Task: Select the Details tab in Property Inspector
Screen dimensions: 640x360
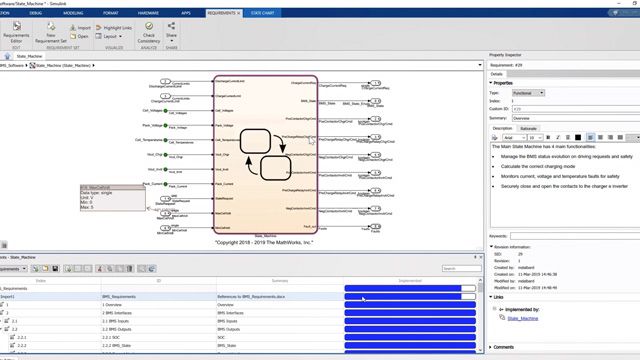Action: 496,74
